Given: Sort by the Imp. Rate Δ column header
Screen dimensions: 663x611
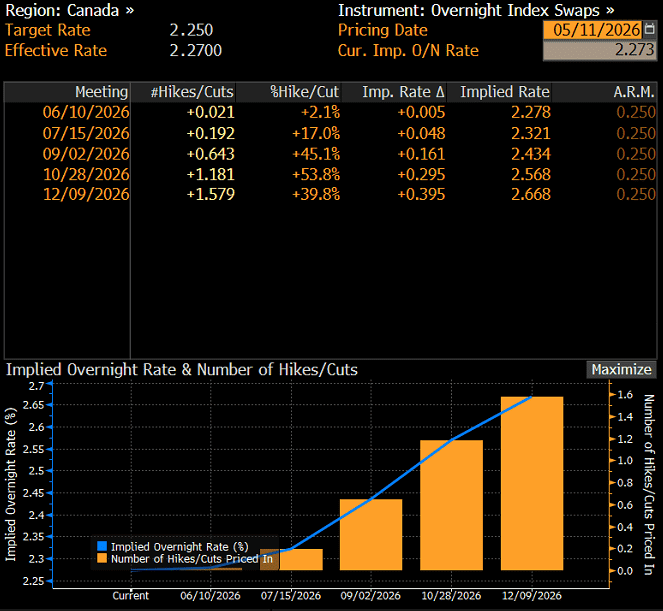Looking at the screenshot, I should [394, 92].
